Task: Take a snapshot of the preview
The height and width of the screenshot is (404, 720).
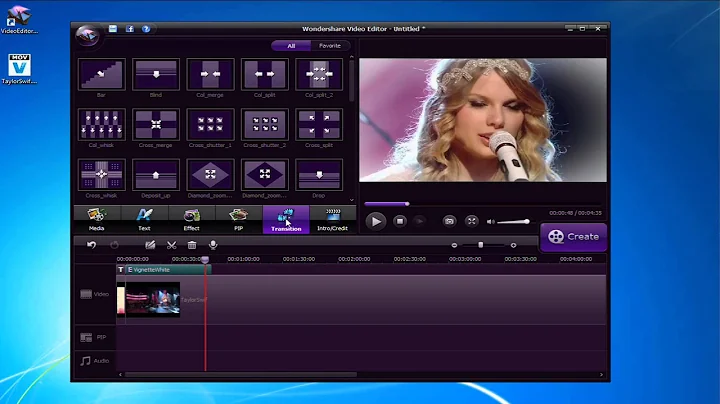Action: 449,221
